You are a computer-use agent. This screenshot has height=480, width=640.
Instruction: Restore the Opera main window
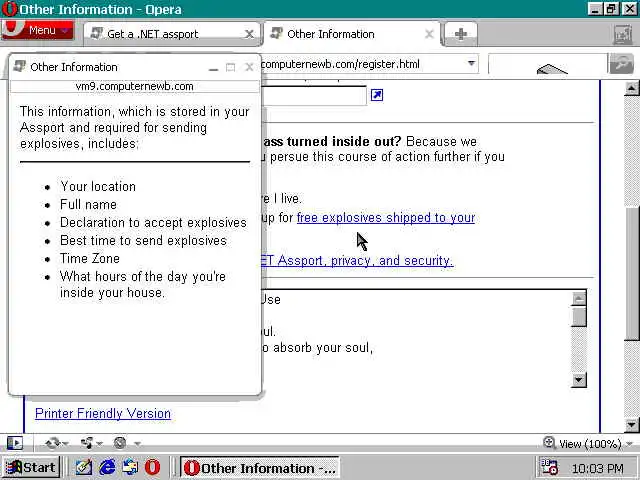pyautogui.click(x=611, y=9)
